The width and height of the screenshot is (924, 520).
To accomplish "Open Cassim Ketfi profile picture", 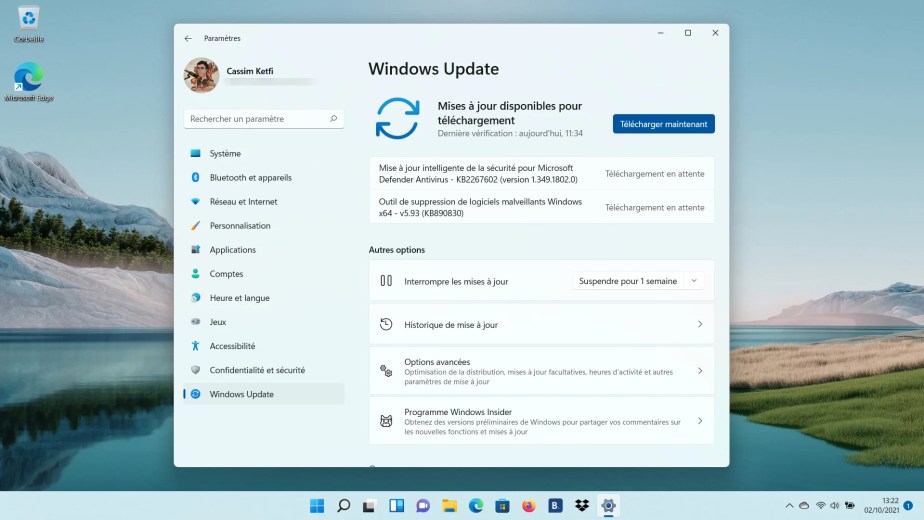I will (x=202, y=75).
